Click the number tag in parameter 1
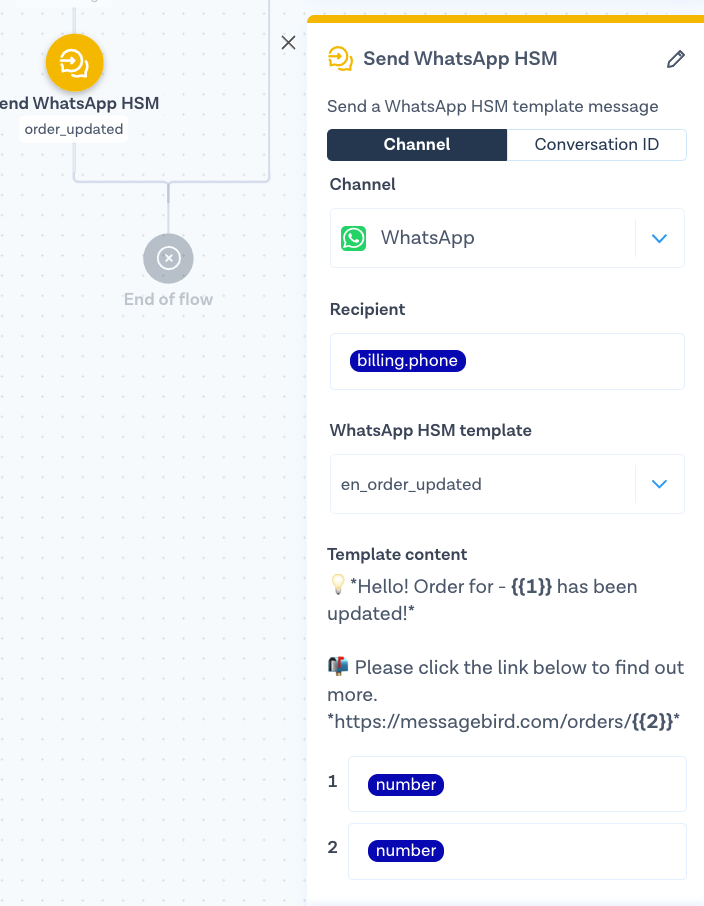The height and width of the screenshot is (906, 704). 406,785
